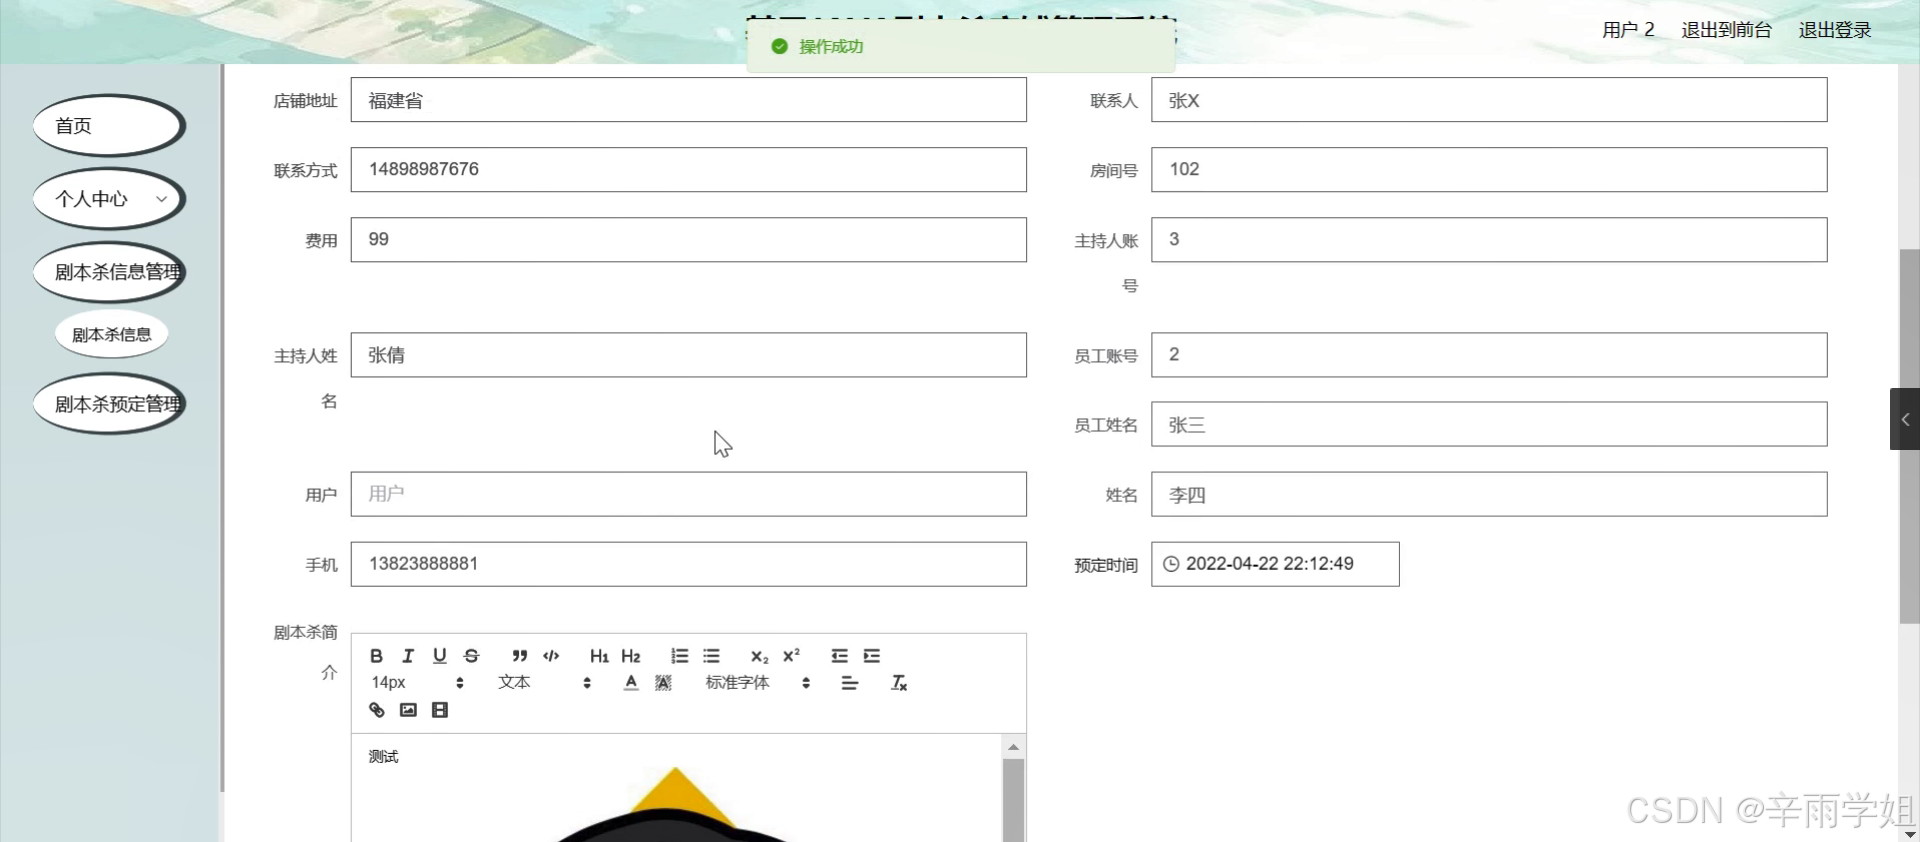Viewport: 1920px width, 842px height.
Task: Click the 主持人姓名 field with 张倩
Action: tap(688, 355)
